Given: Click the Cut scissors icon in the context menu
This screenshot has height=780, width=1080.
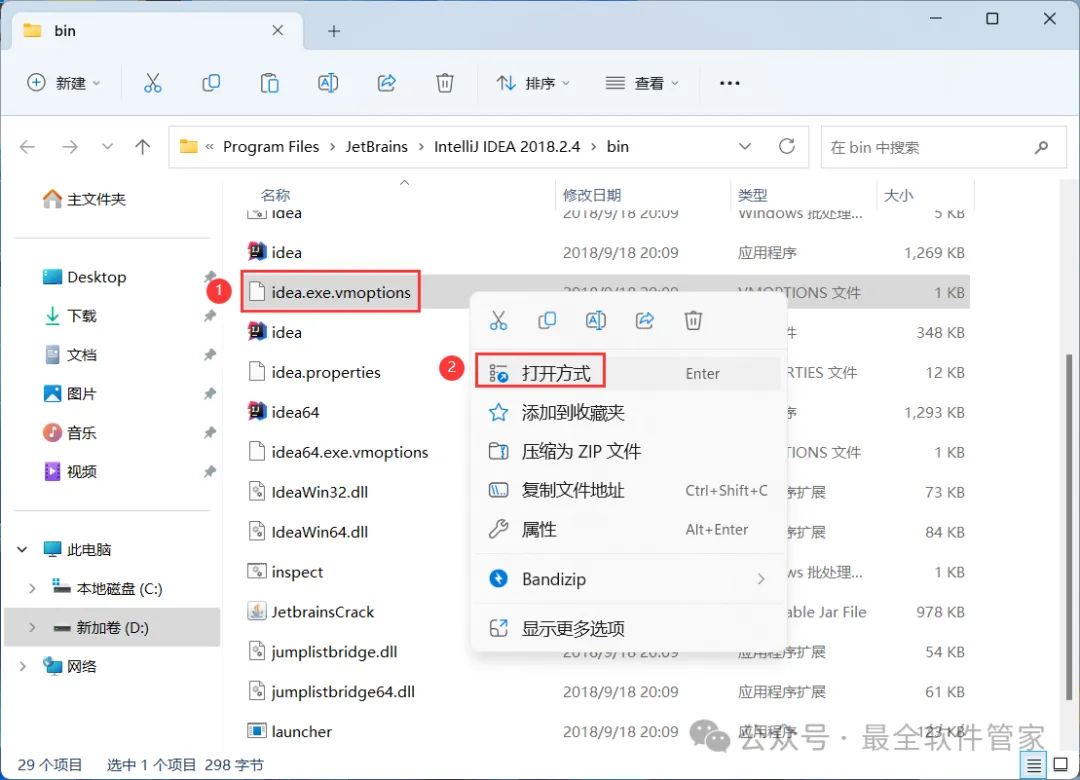Looking at the screenshot, I should [x=498, y=320].
